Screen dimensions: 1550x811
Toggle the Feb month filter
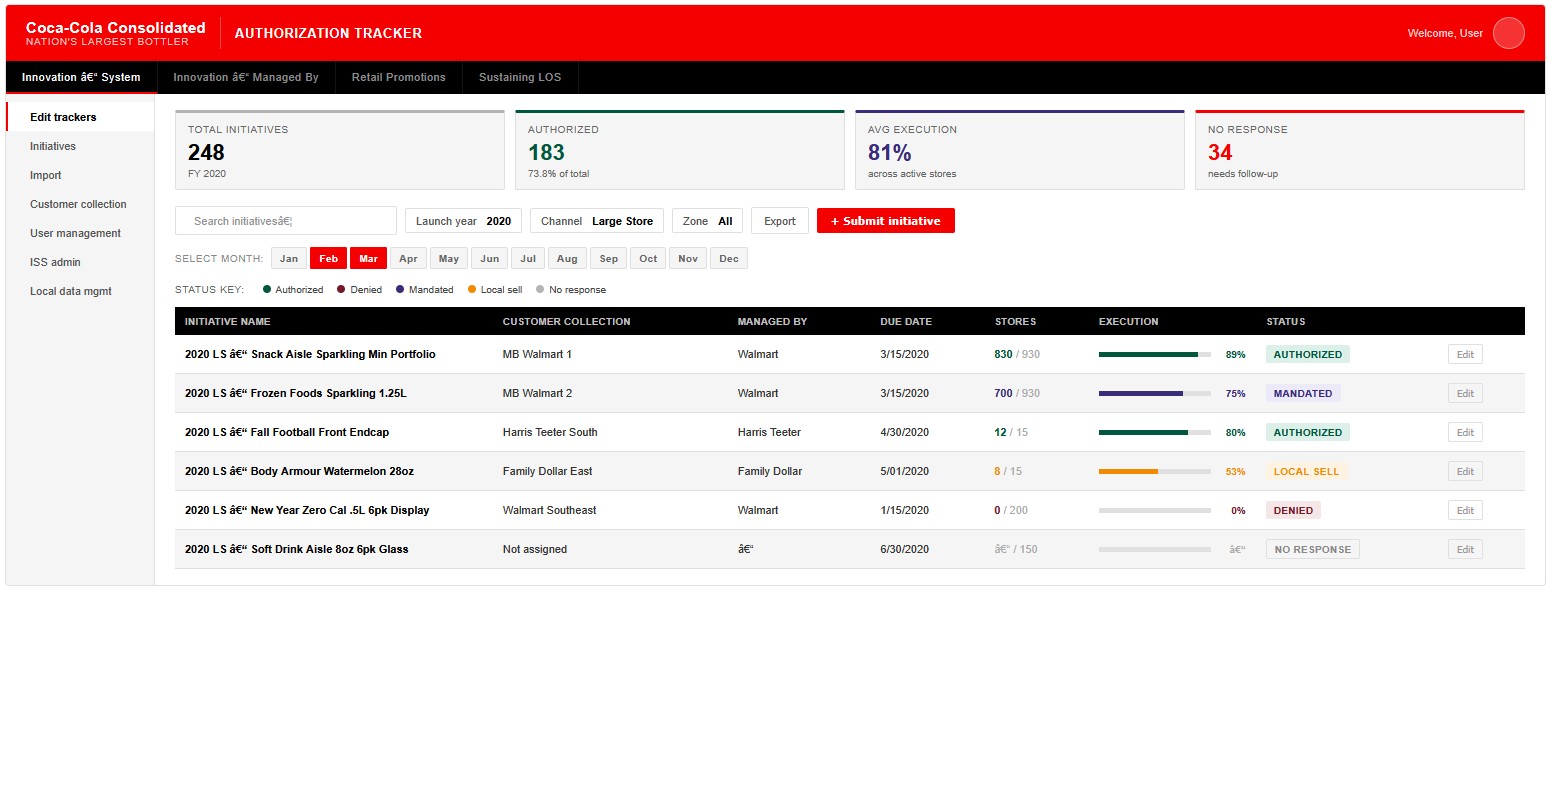click(328, 259)
